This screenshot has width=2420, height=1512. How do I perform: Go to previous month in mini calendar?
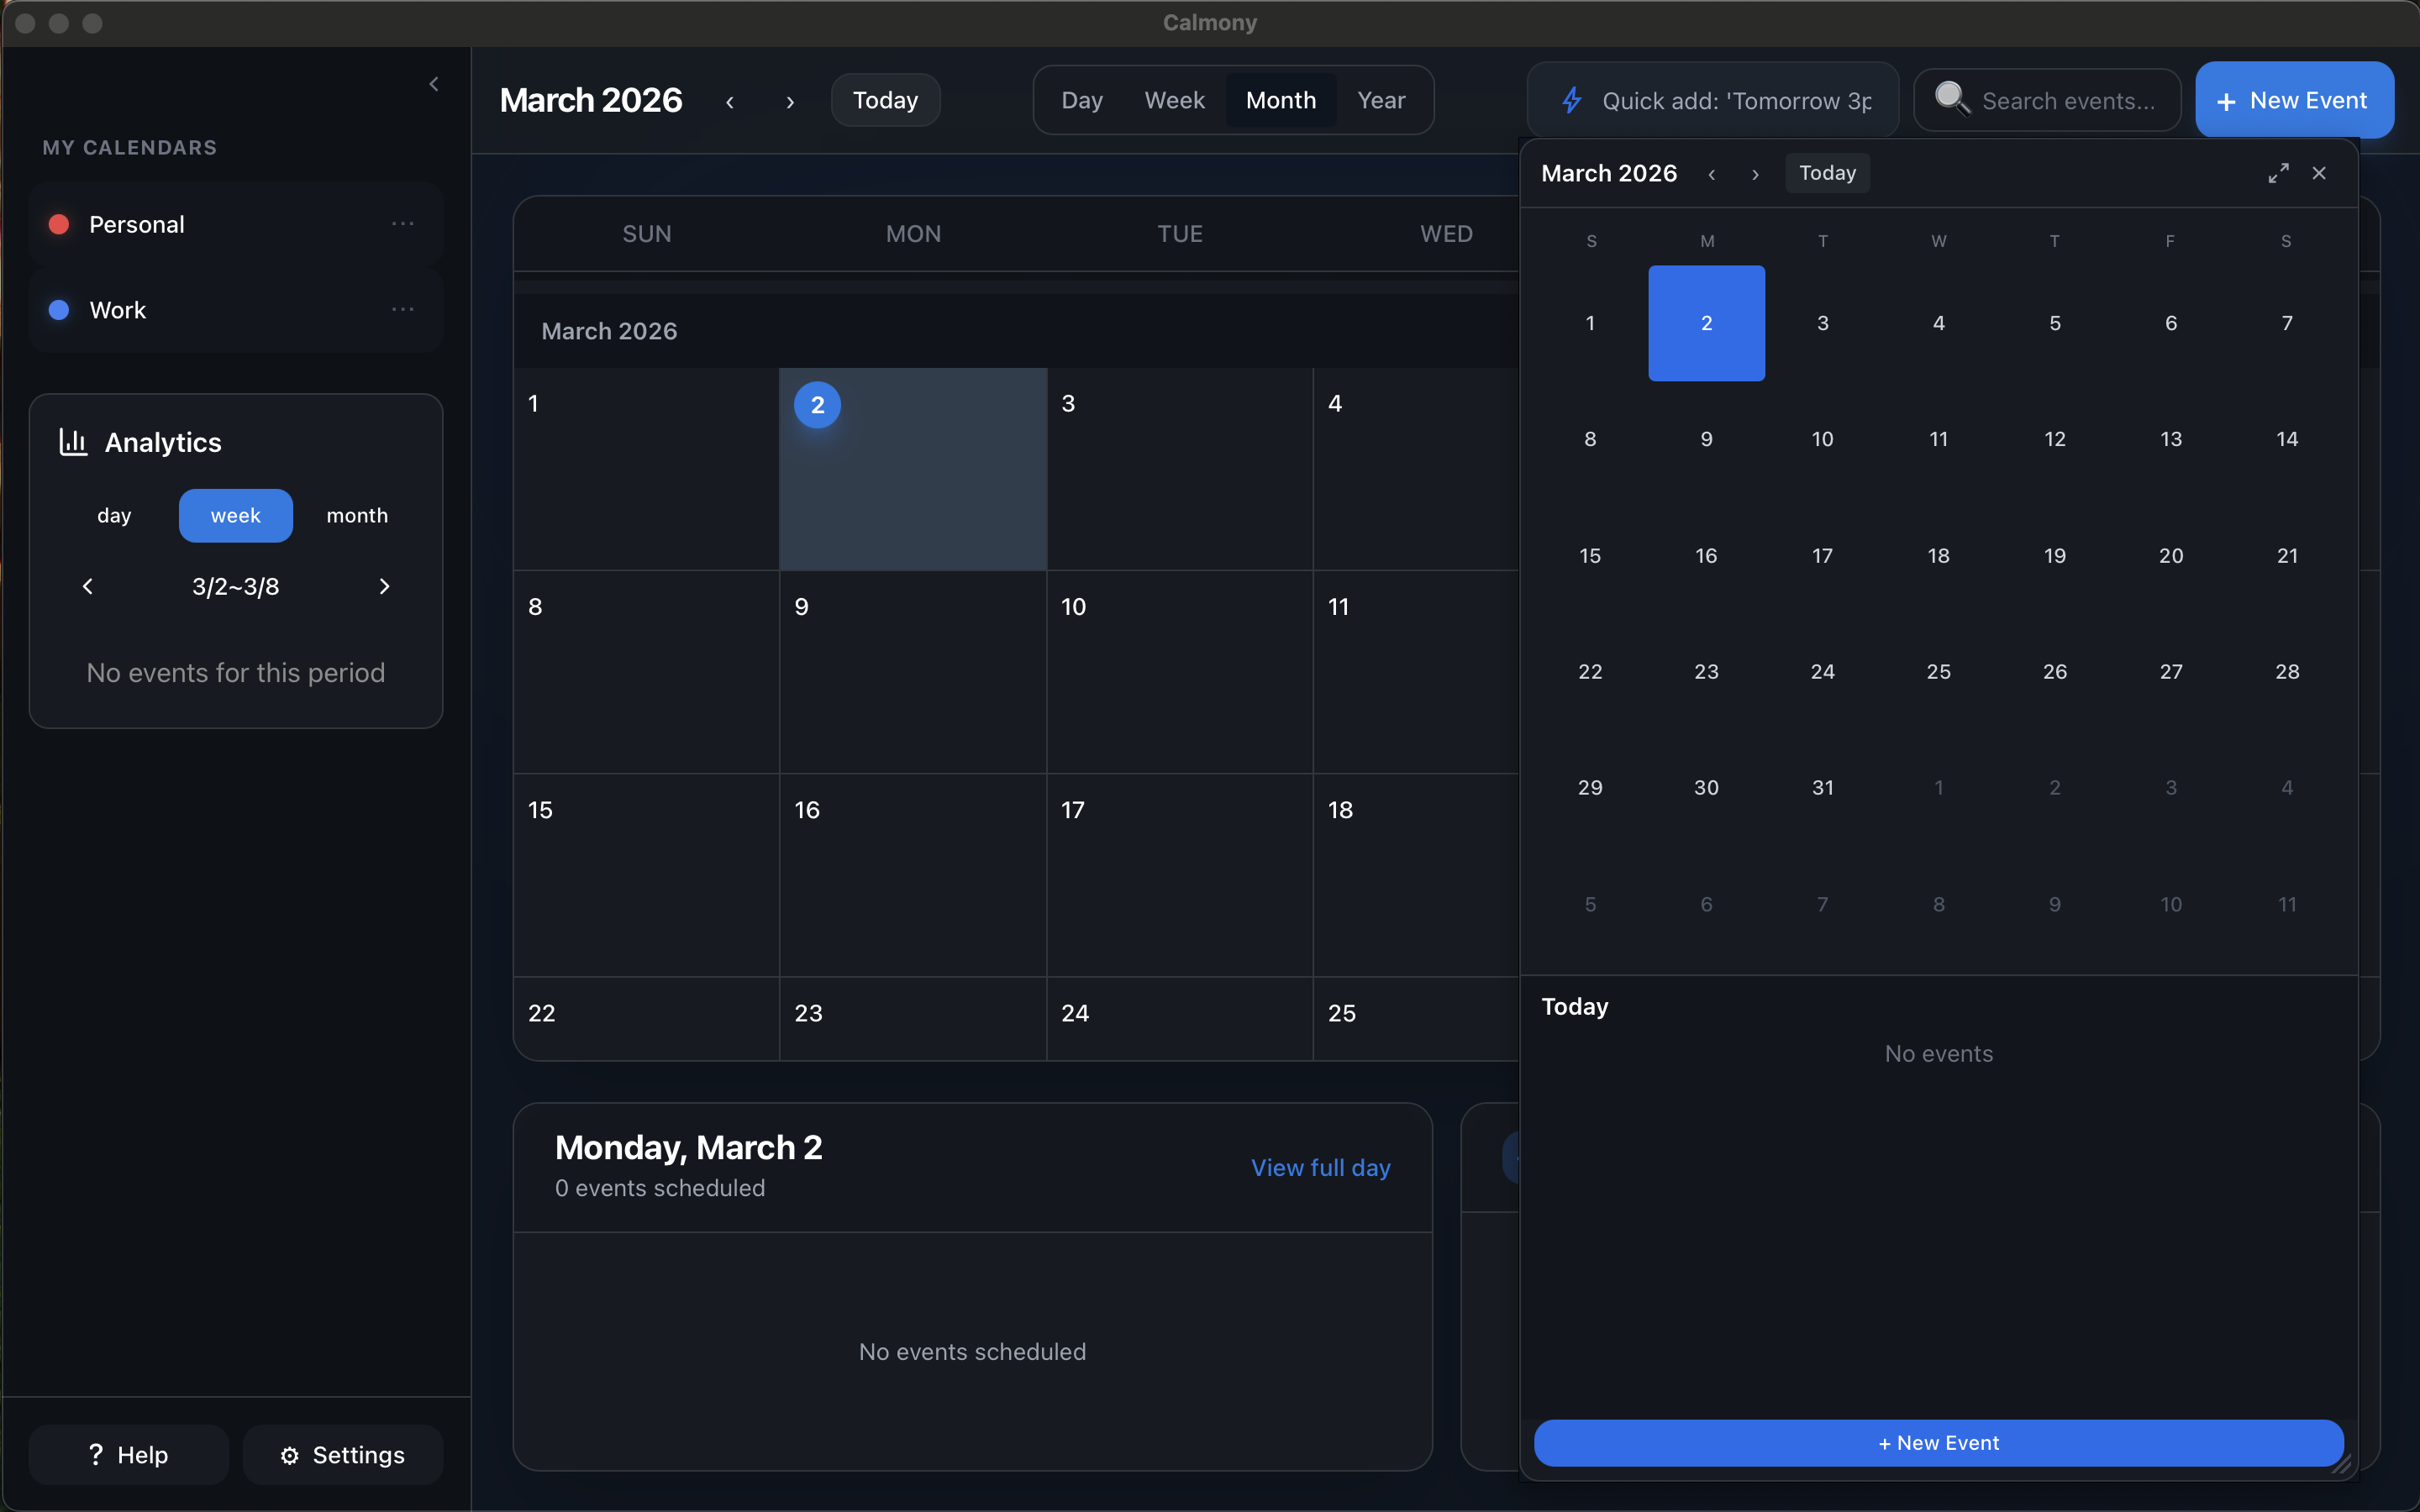[1712, 173]
